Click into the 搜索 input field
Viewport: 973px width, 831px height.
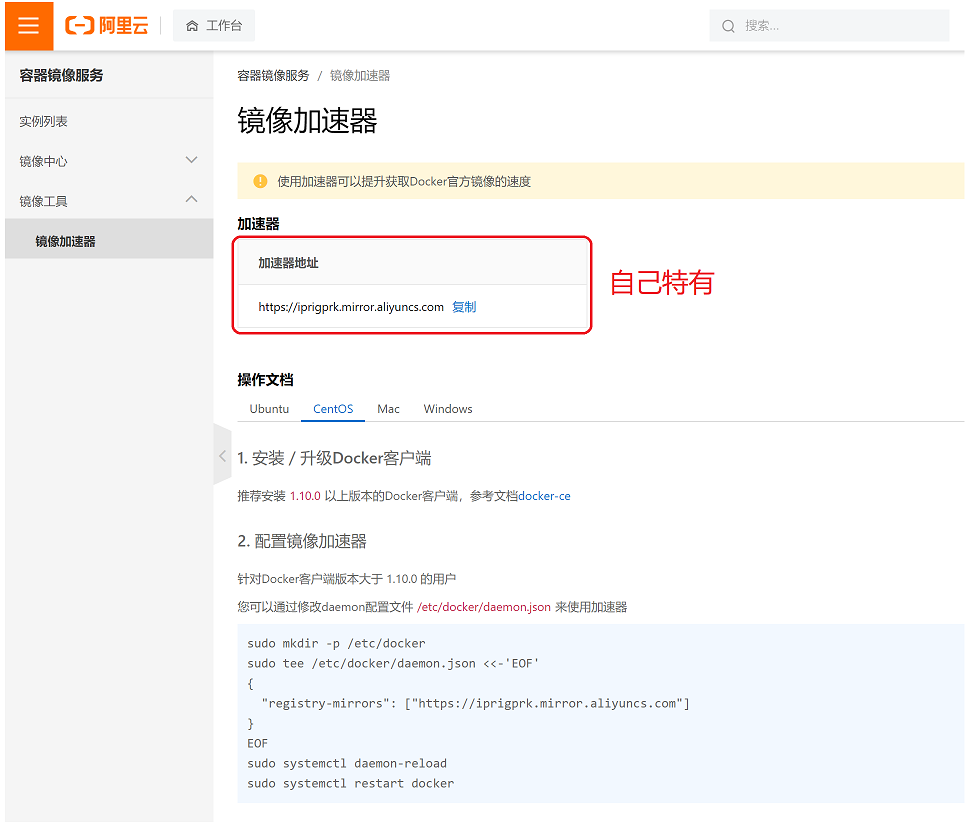click(840, 26)
